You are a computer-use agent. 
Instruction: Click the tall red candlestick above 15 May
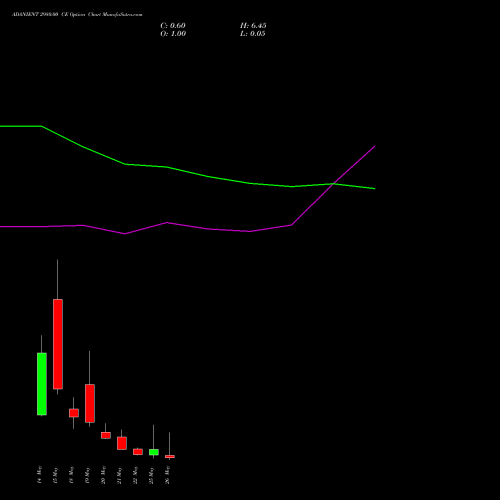(58, 344)
